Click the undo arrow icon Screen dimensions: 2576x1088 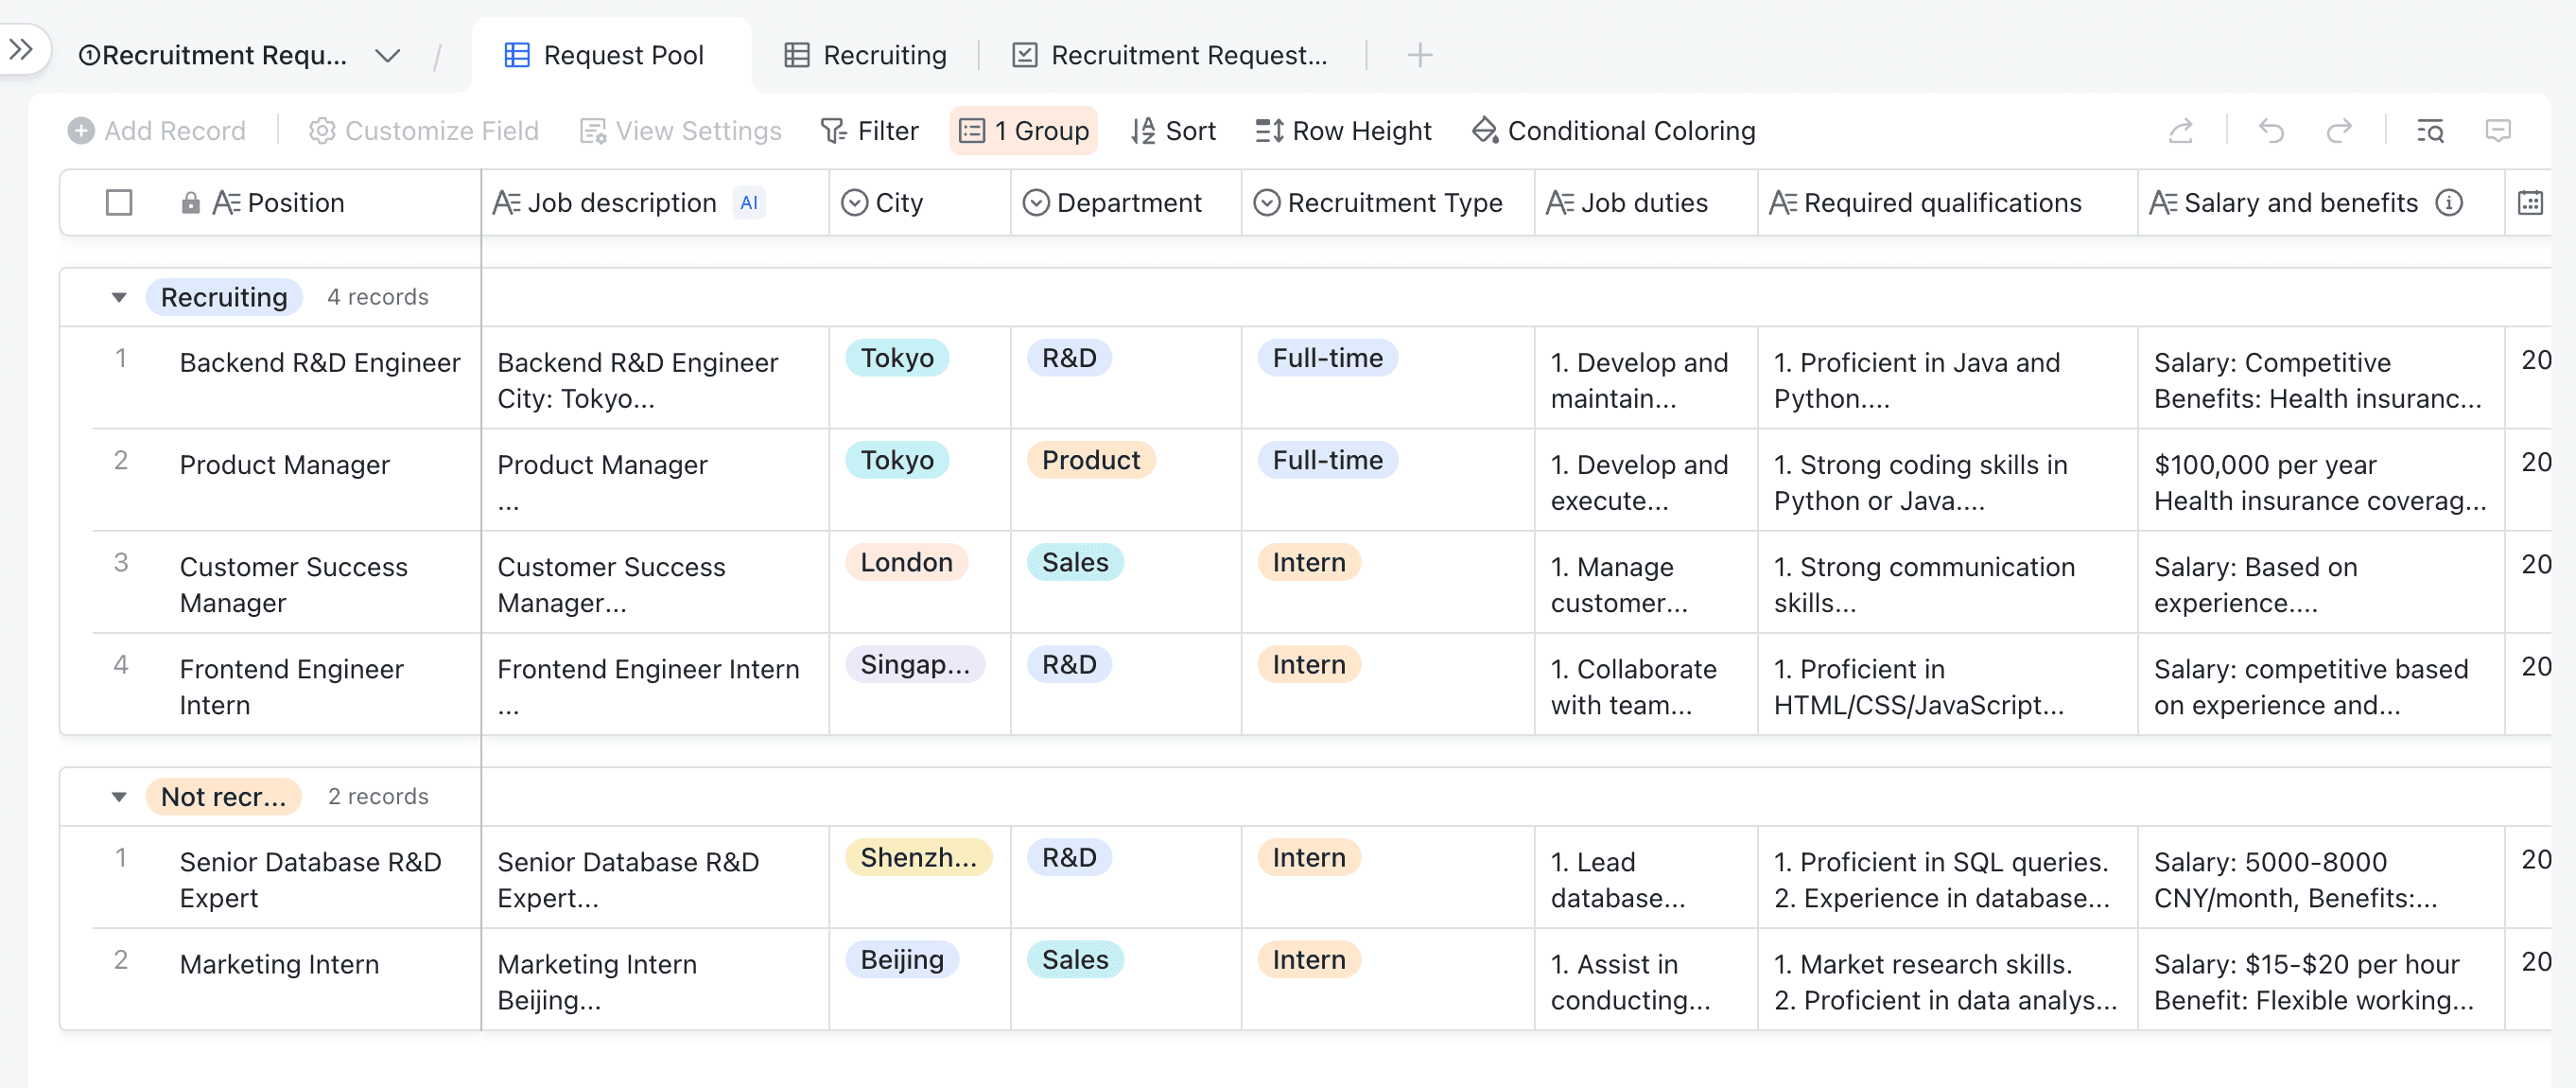pos(2271,131)
